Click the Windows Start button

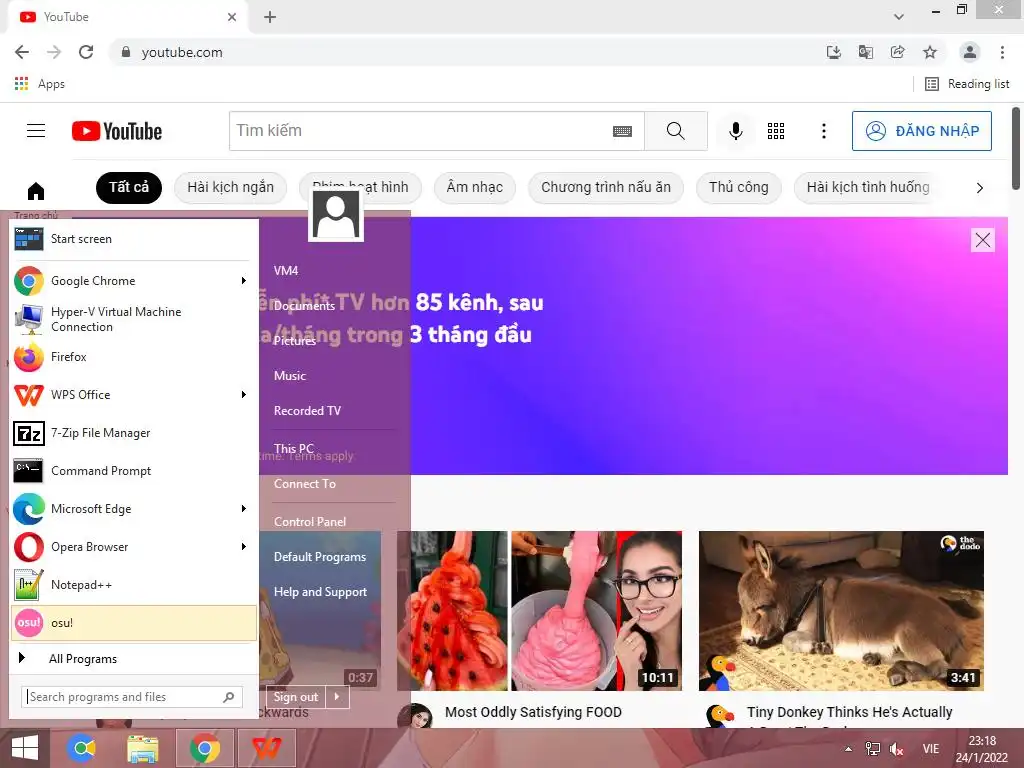[x=25, y=748]
